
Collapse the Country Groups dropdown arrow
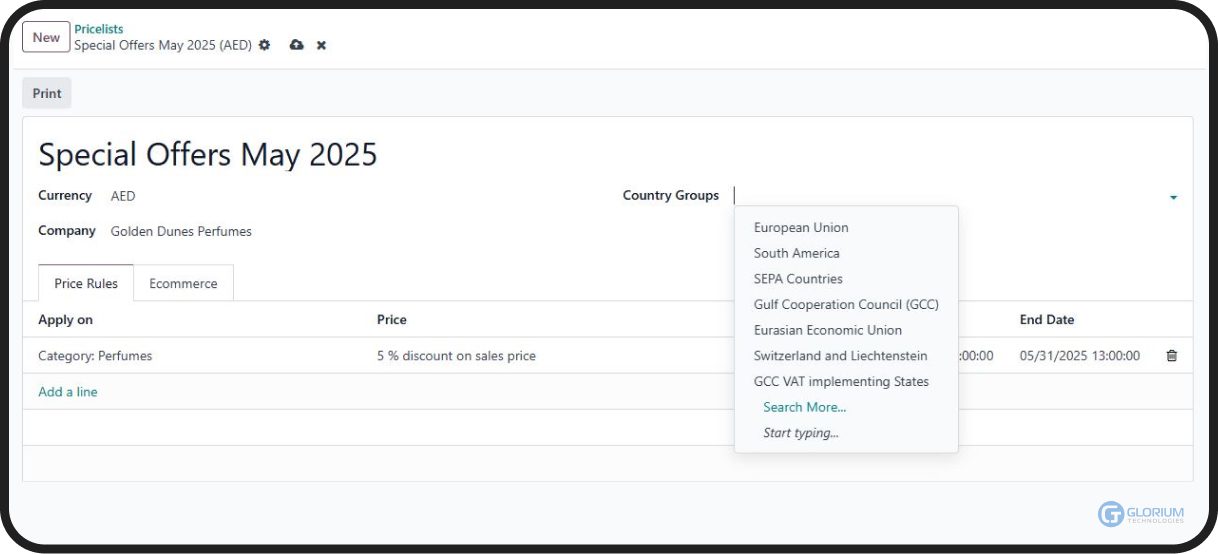click(1173, 197)
